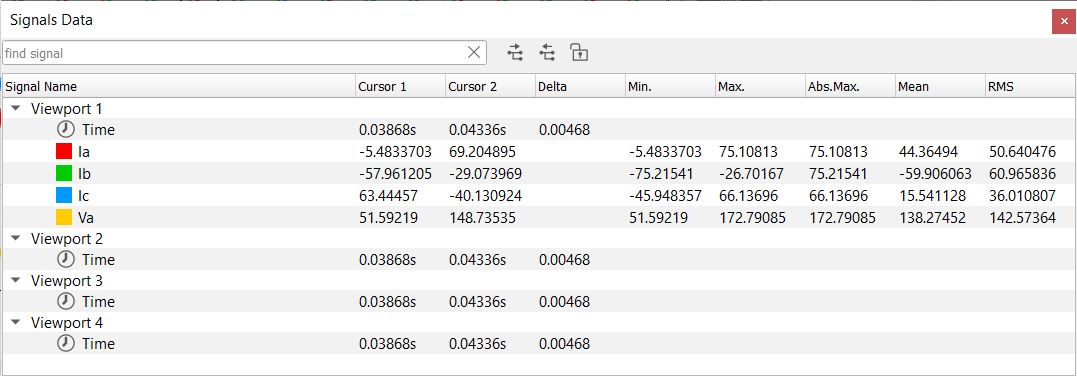Click the expand all tree button
The image size is (1077, 376).
(x=515, y=52)
